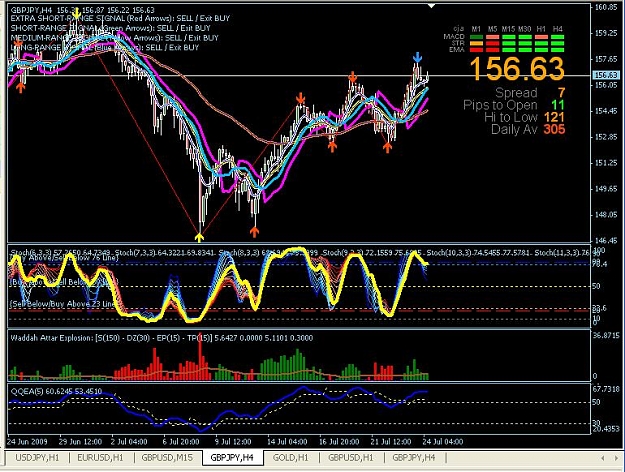The image size is (625, 472).
Task: Click the STR M5 red cell
Action: tap(493, 43)
